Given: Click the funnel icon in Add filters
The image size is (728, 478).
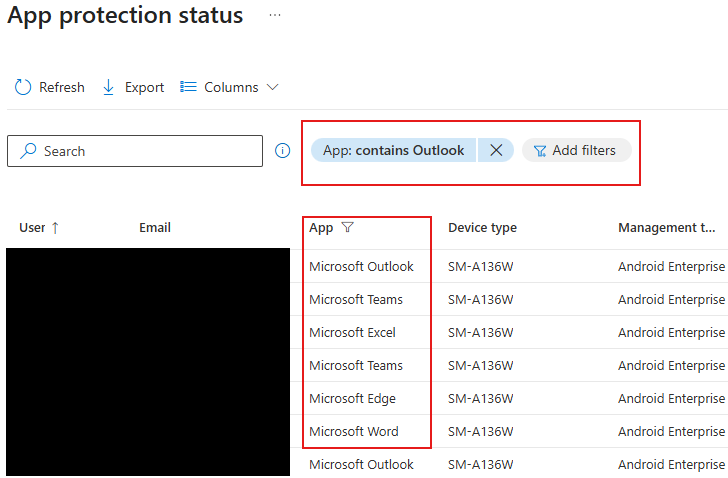Looking at the screenshot, I should pos(540,151).
